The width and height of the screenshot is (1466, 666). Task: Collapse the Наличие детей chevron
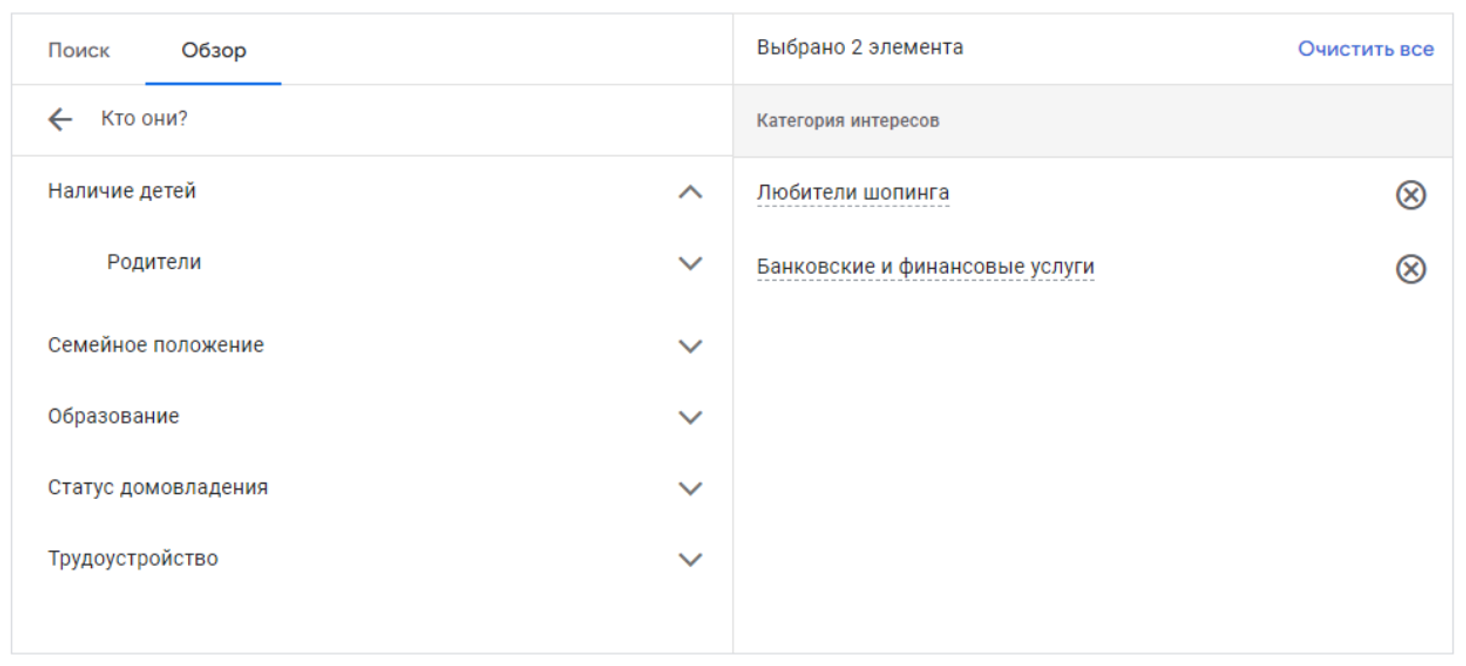tap(690, 192)
